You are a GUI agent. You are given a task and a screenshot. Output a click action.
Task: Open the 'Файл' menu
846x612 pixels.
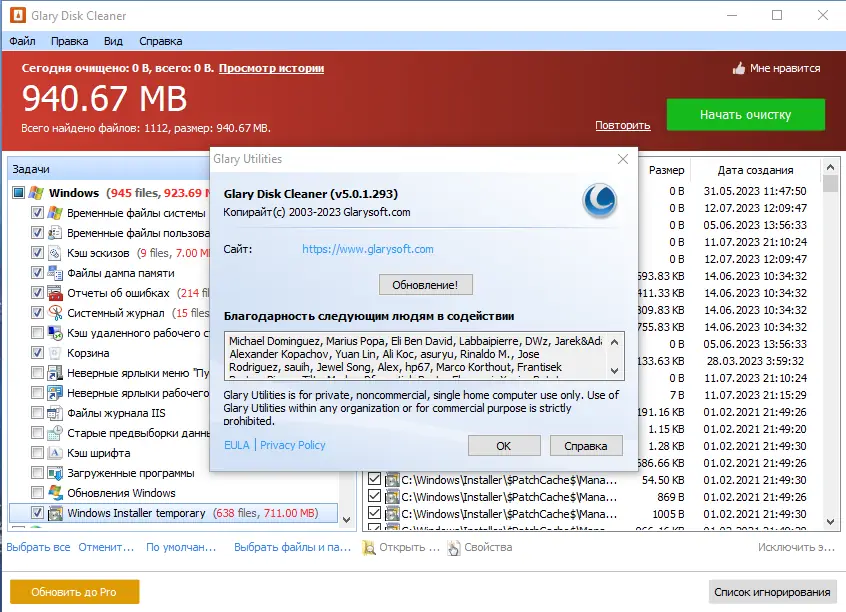point(22,41)
